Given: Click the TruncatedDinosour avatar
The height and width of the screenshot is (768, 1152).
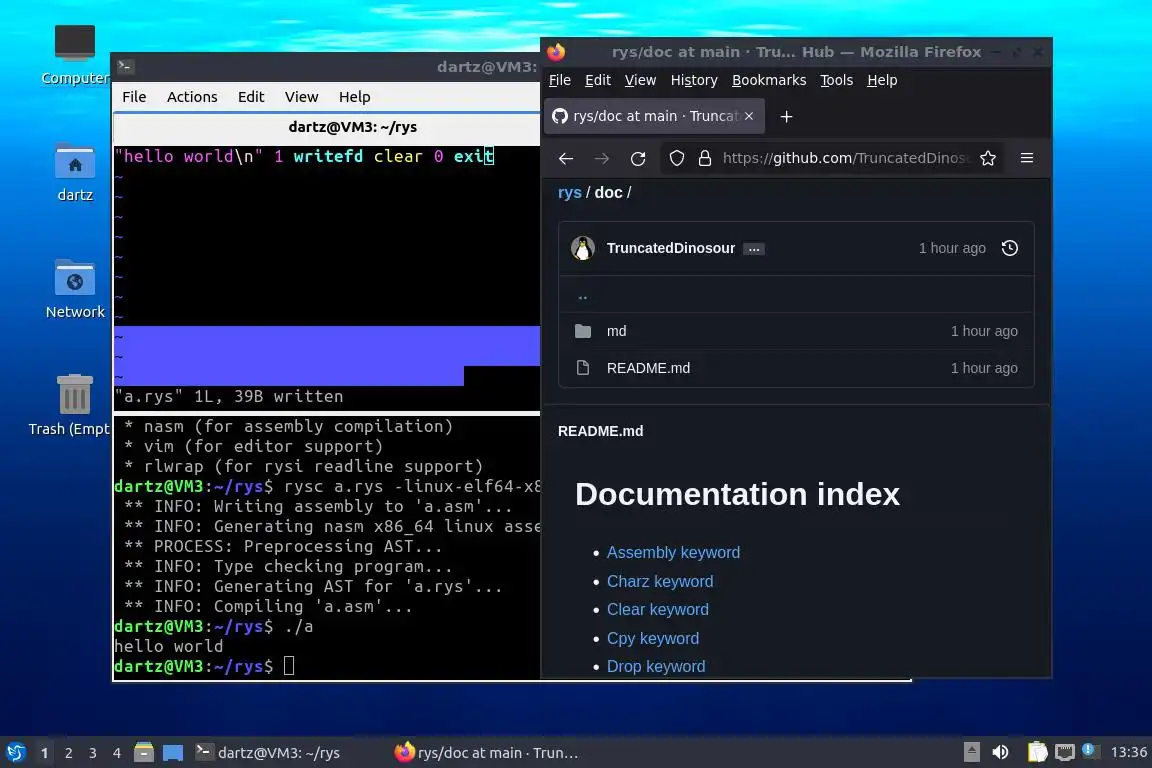Looking at the screenshot, I should tap(583, 248).
